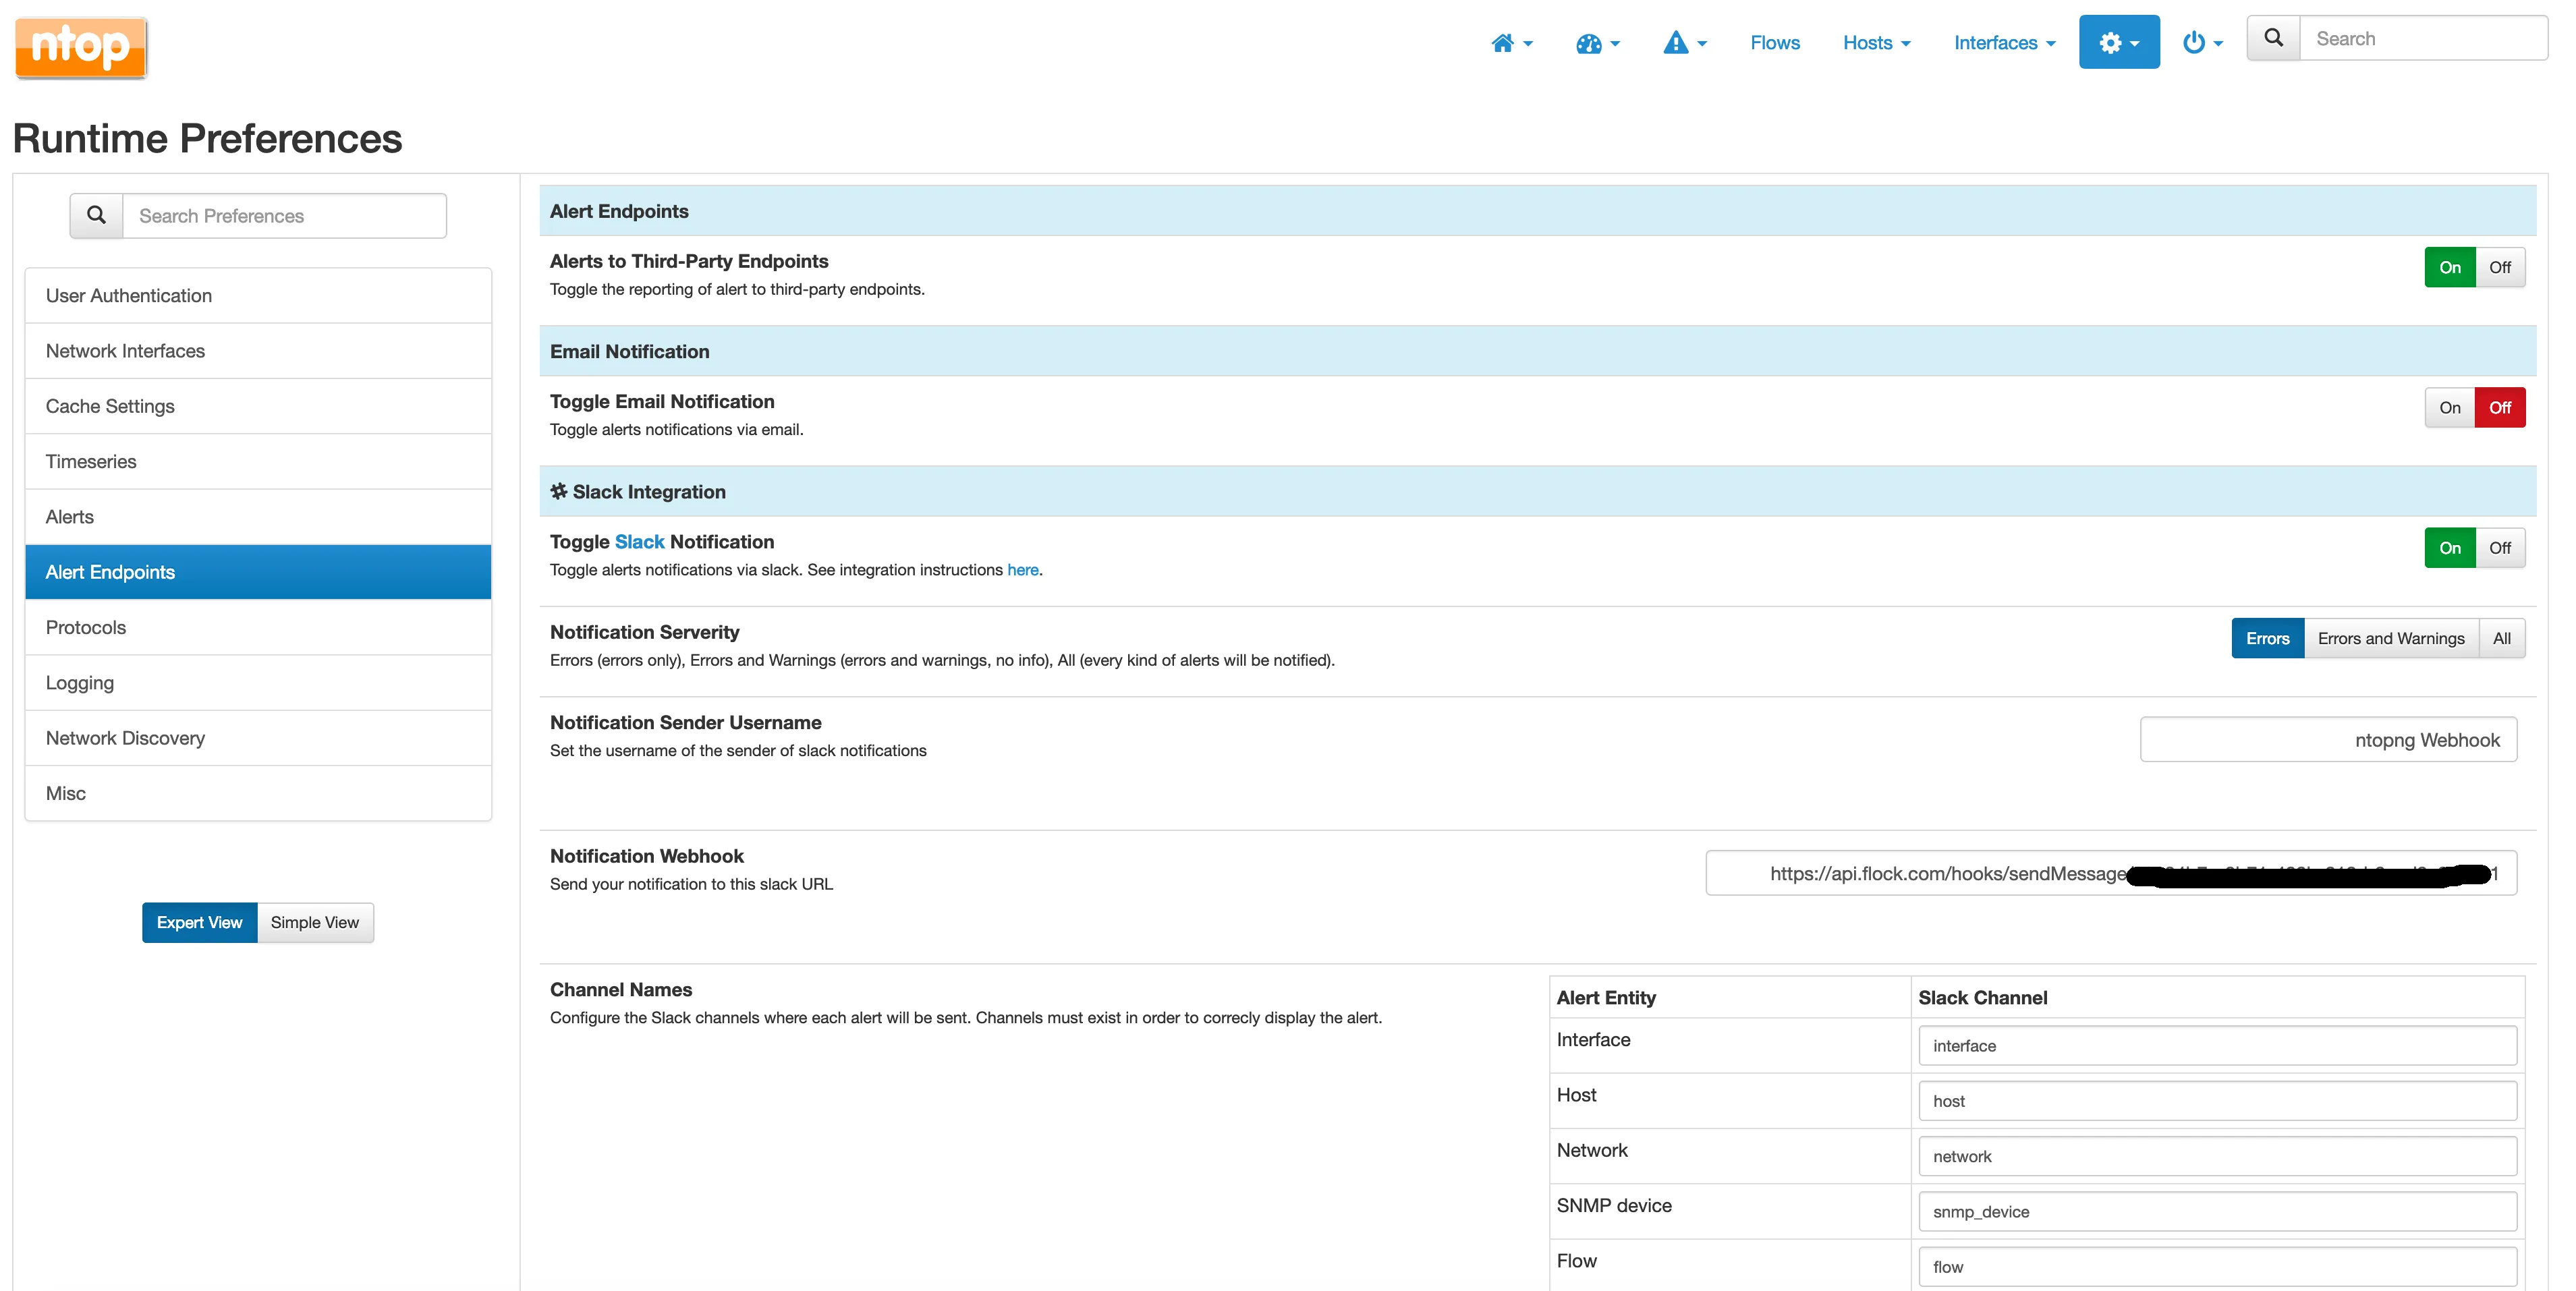Open the power icon menu

coord(2202,43)
